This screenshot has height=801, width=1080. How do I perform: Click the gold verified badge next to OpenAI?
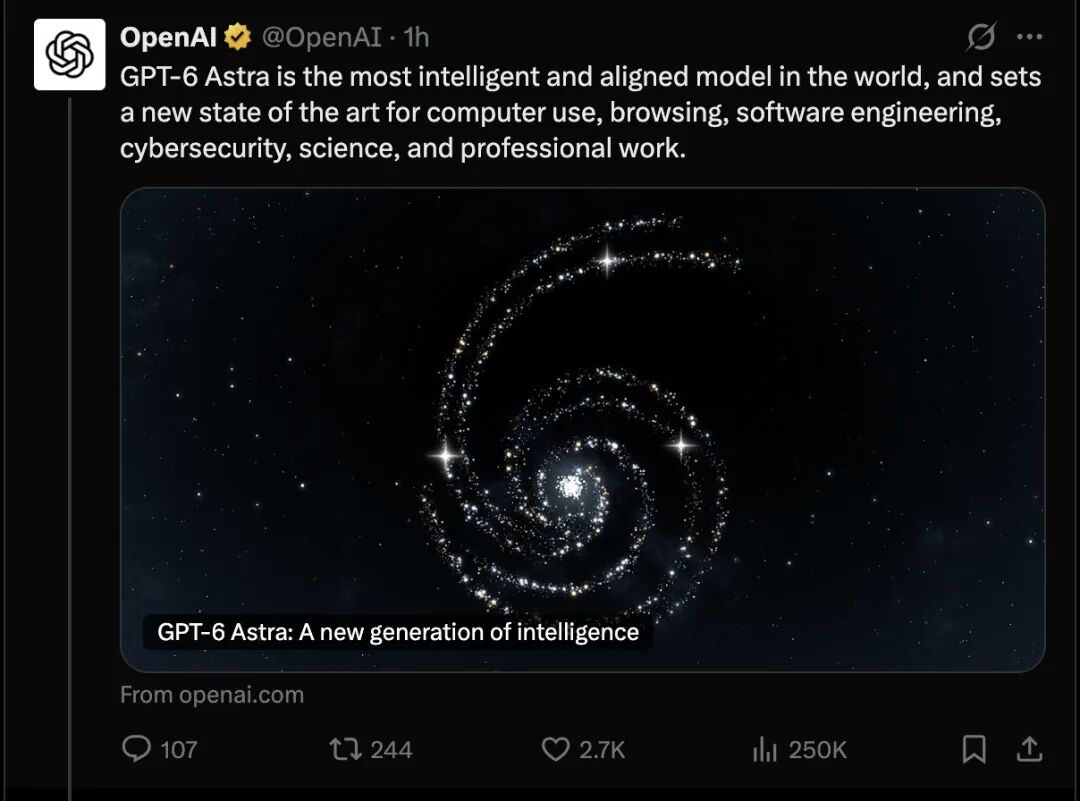tap(238, 37)
